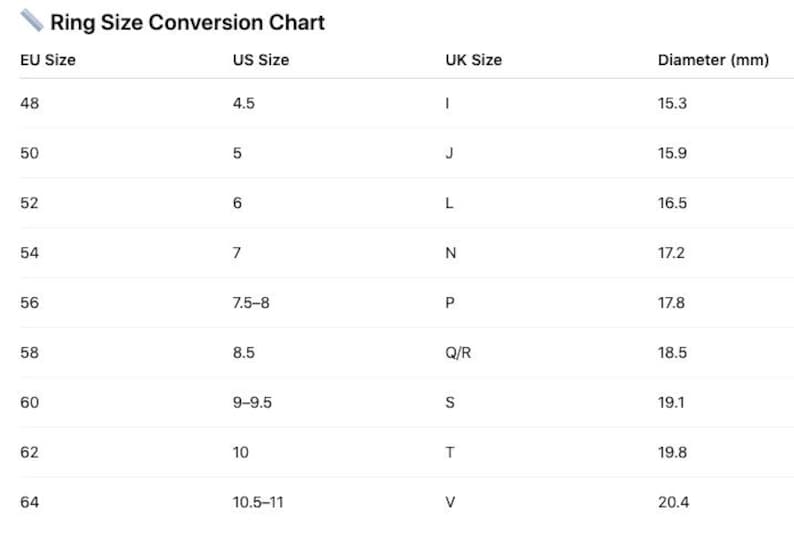Click the US size 7.5–8 cell

[251, 303]
